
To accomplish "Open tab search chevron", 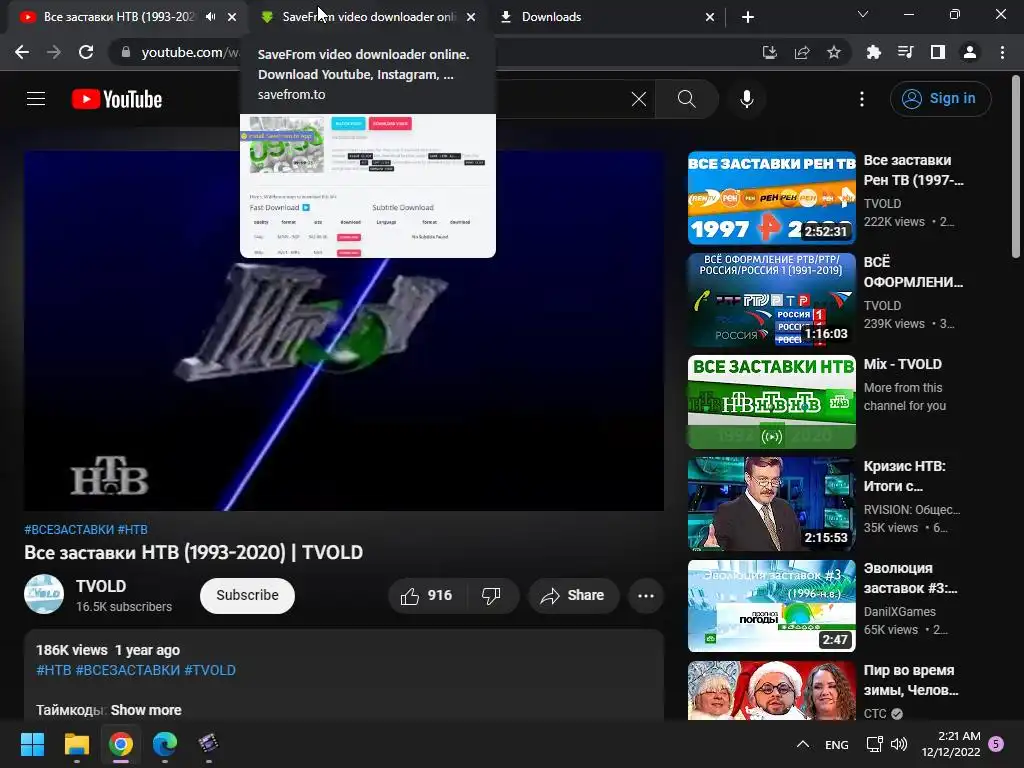I will (x=863, y=14).
